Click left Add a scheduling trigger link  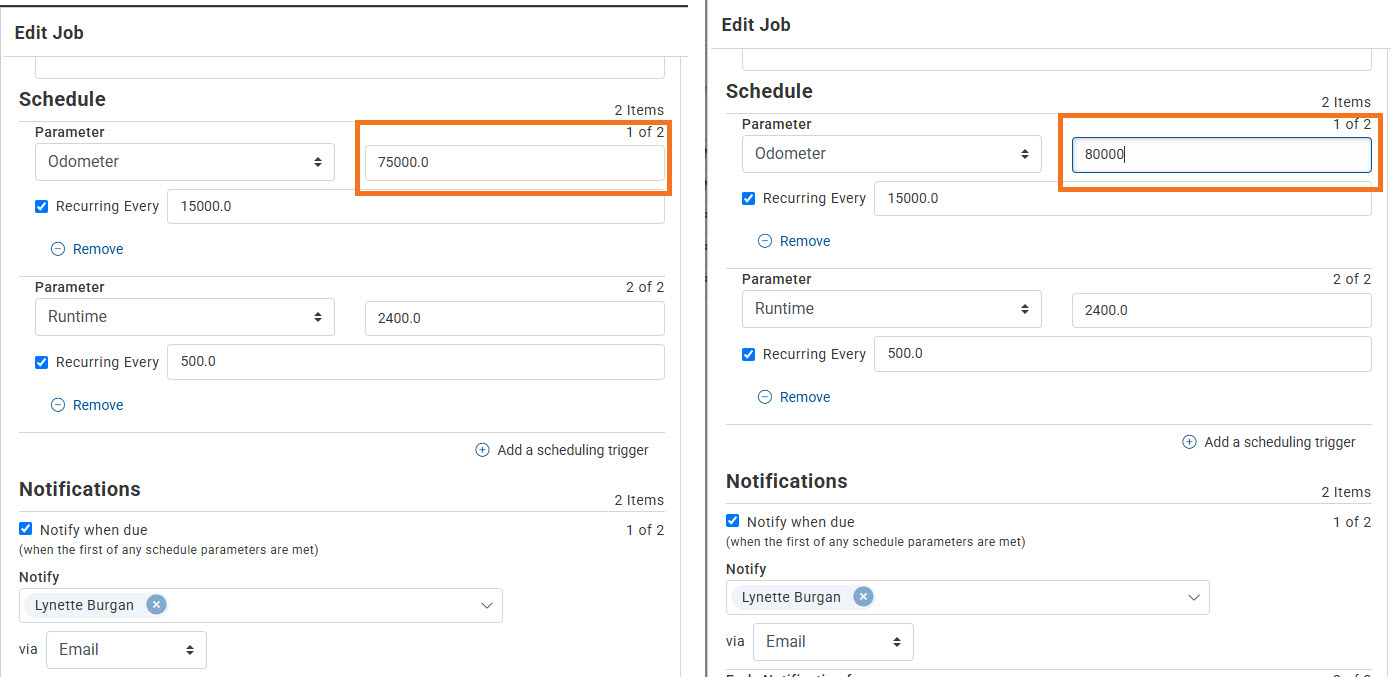tap(573, 450)
